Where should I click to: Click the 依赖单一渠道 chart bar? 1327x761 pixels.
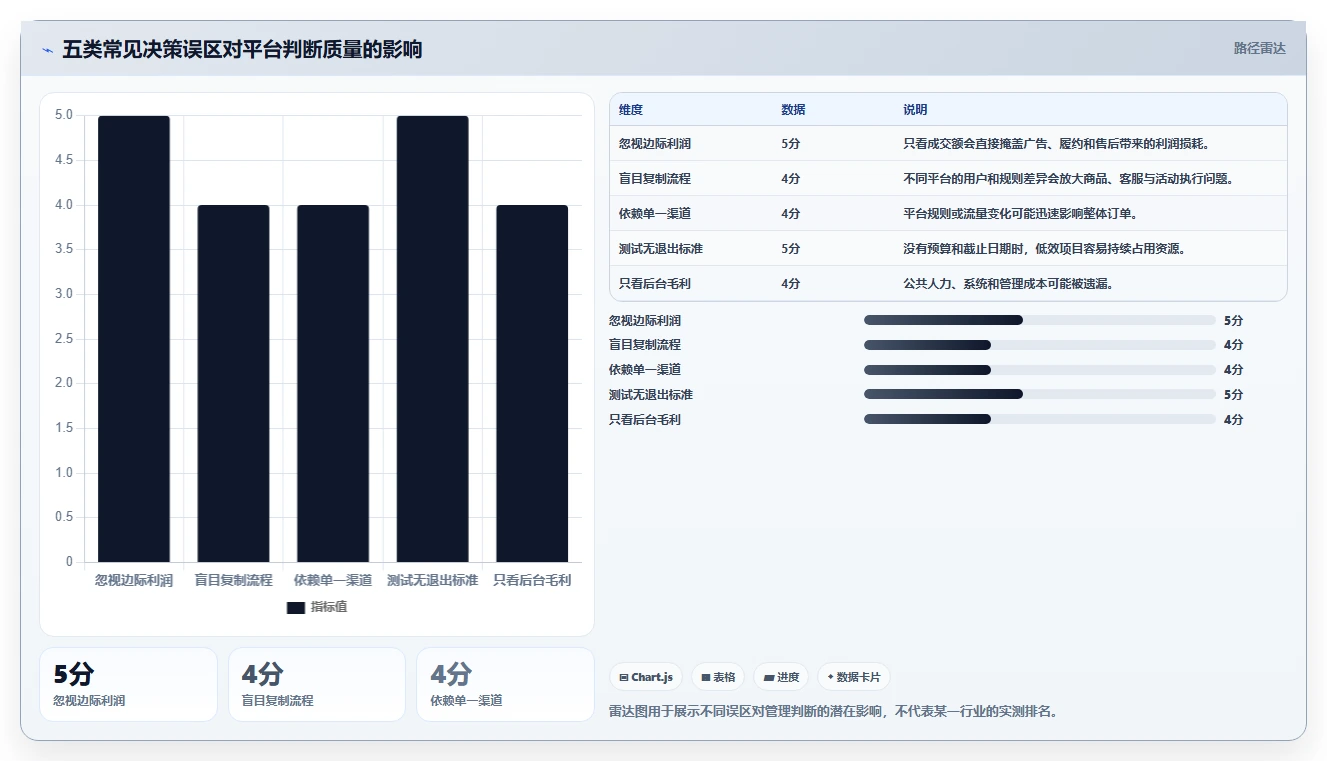tap(333, 384)
